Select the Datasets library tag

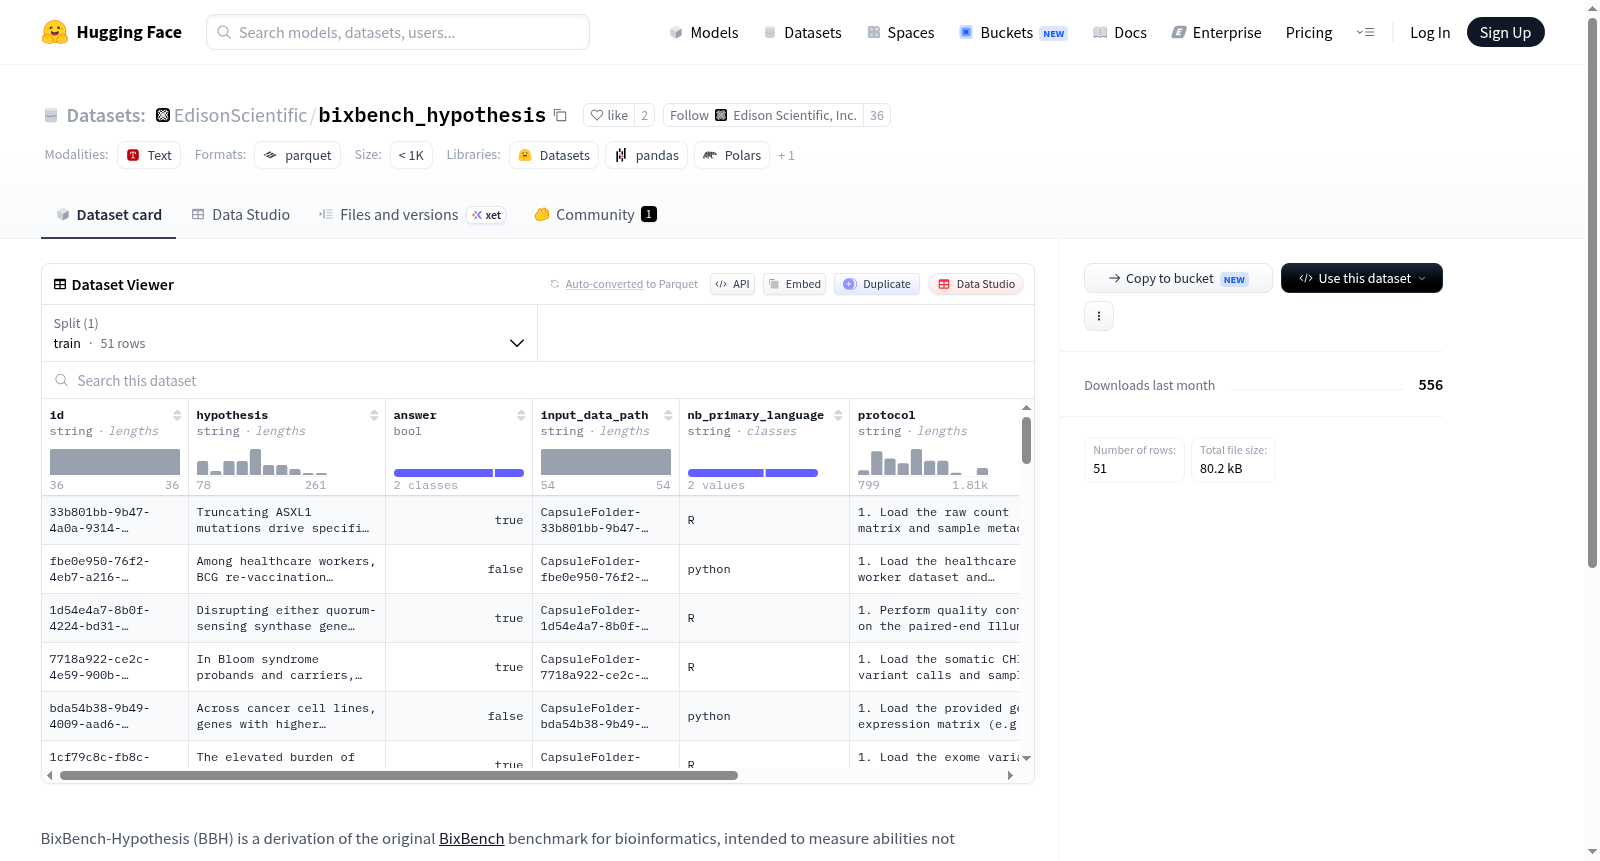(x=554, y=155)
